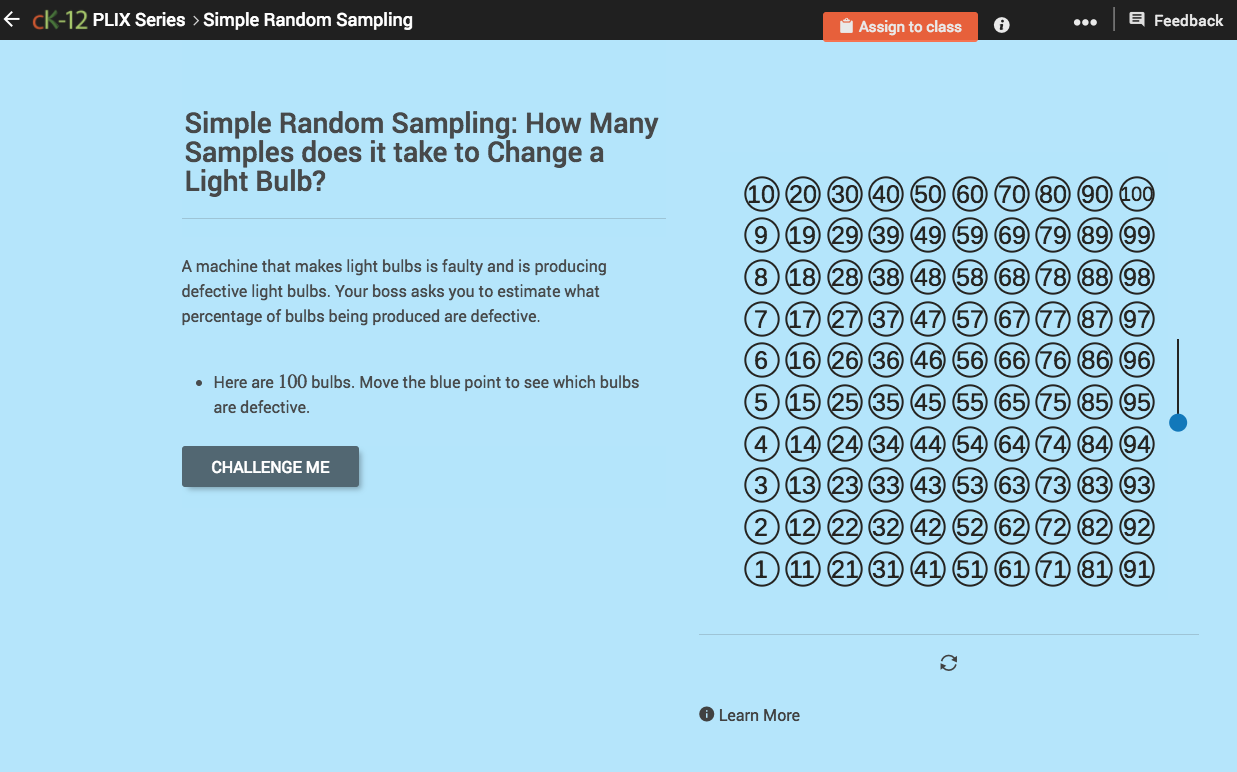
Task: Click the Learn More info icon
Action: tap(707, 714)
